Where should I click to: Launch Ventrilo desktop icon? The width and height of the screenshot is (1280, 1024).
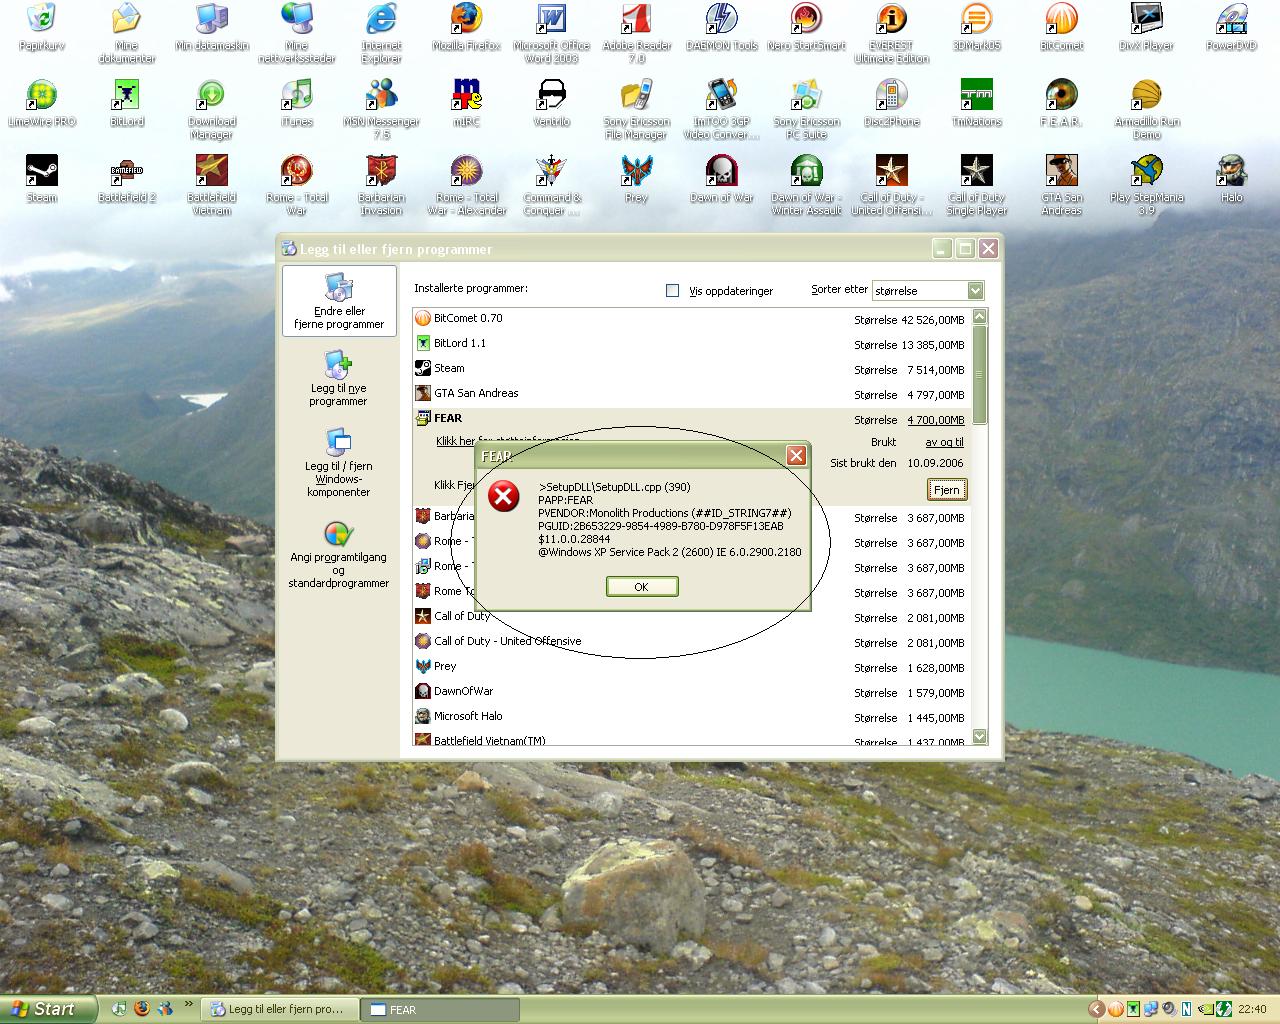pyautogui.click(x=551, y=104)
